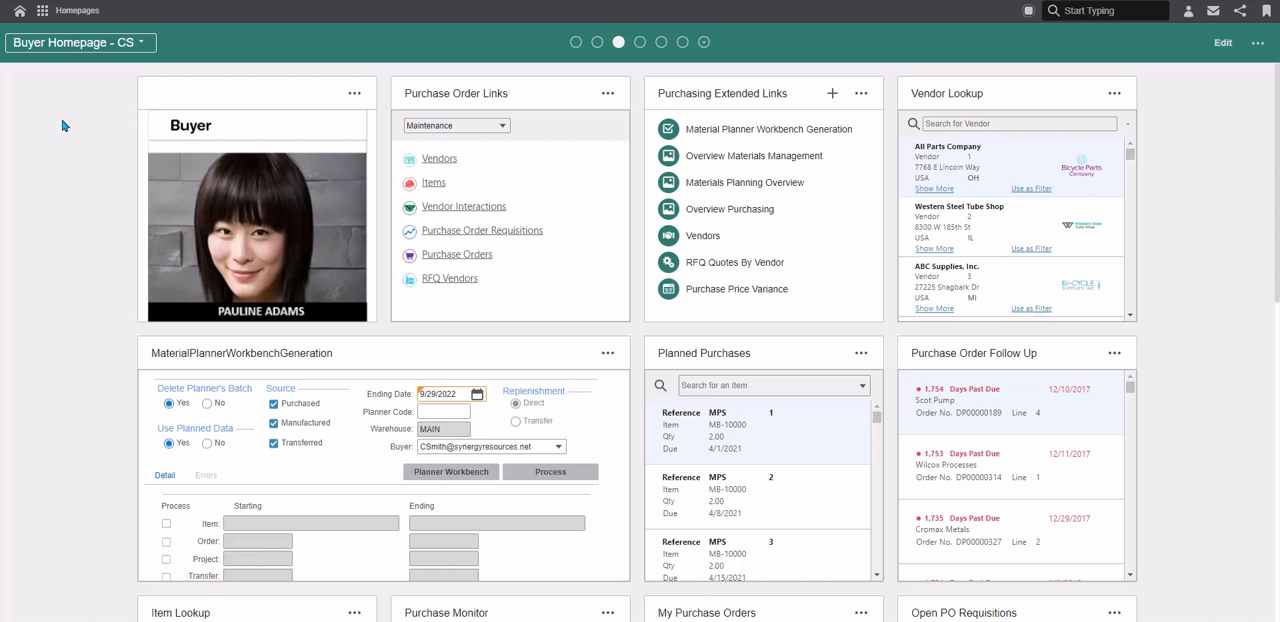This screenshot has height=622, width=1280.
Task: Select Yes for Delete Planner's Batch
Action: pos(168,404)
